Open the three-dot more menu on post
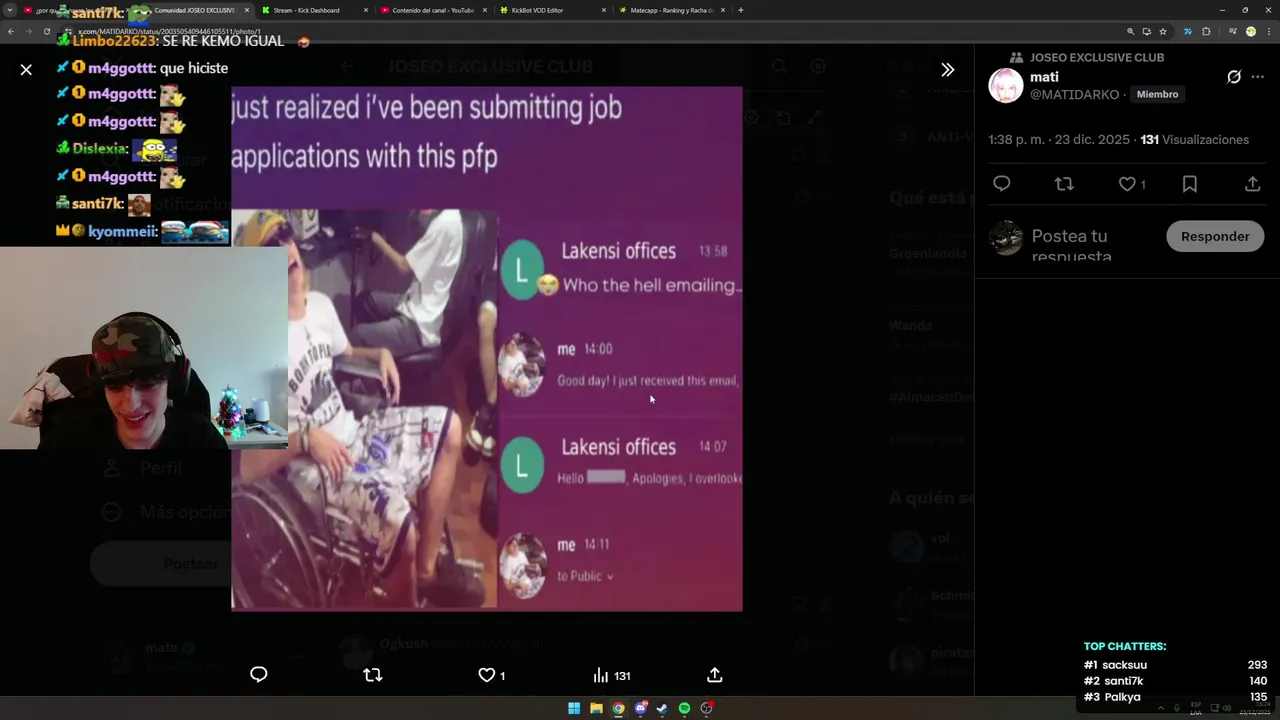The image size is (1280, 720). [1258, 77]
